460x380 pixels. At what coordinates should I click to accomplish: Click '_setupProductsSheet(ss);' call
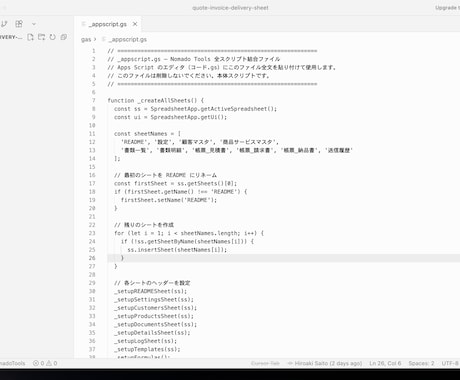pos(154,316)
